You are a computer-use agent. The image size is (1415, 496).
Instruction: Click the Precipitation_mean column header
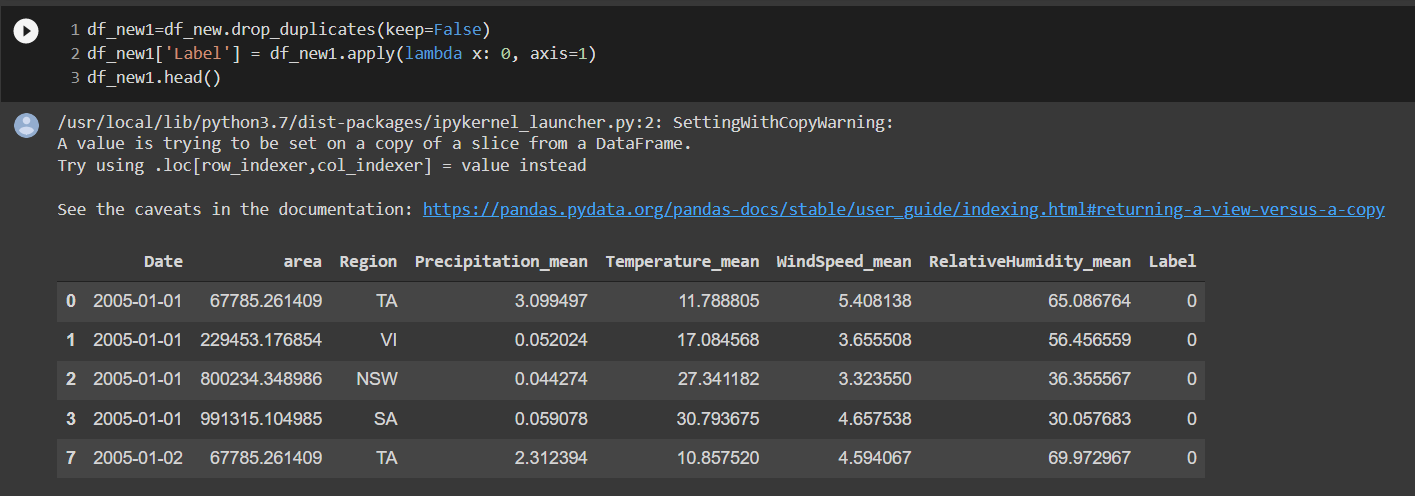pos(501,262)
